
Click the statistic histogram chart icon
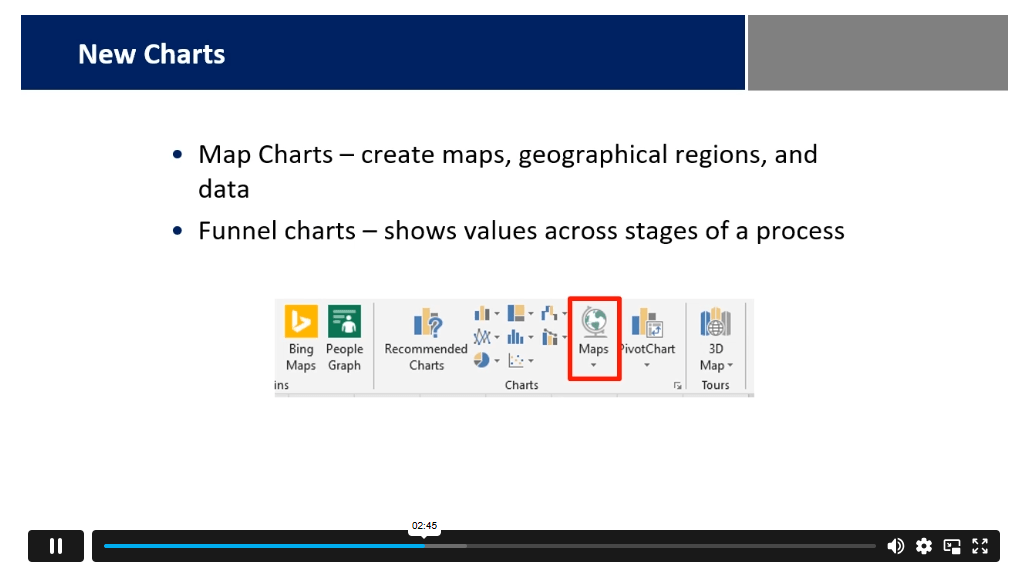point(516,336)
